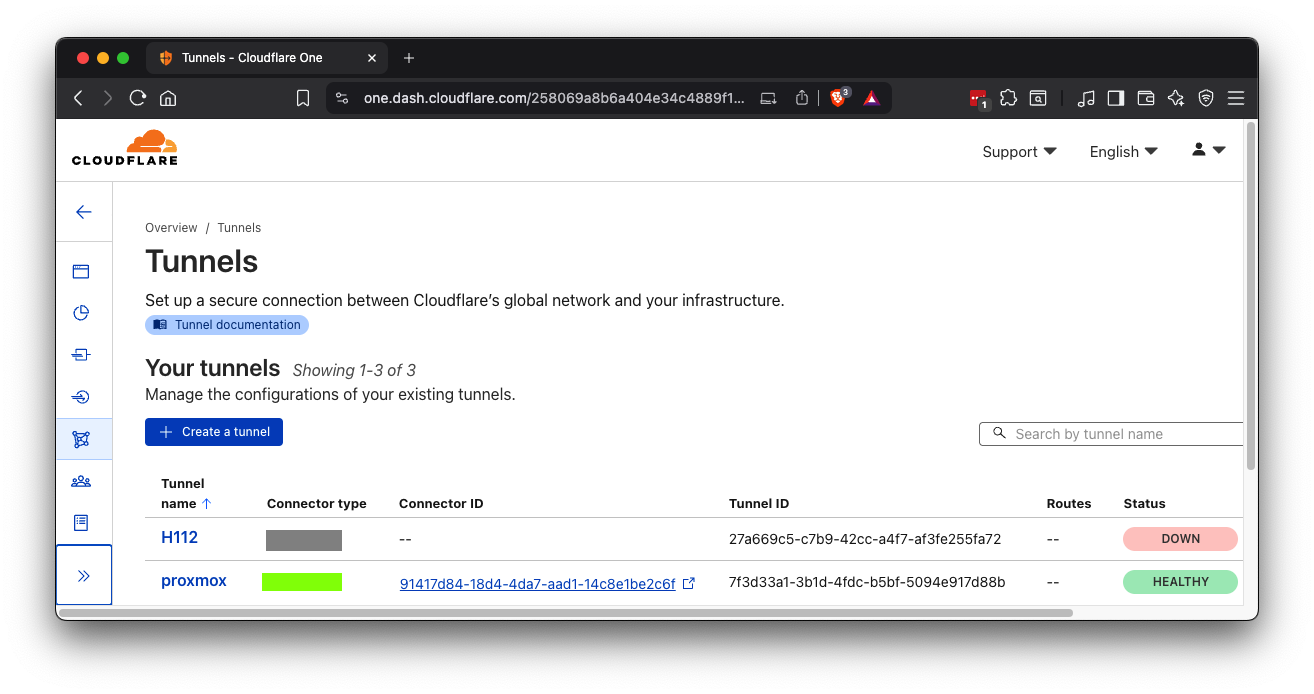
Task: Click the browser window sidebar icon
Action: click(x=82, y=271)
